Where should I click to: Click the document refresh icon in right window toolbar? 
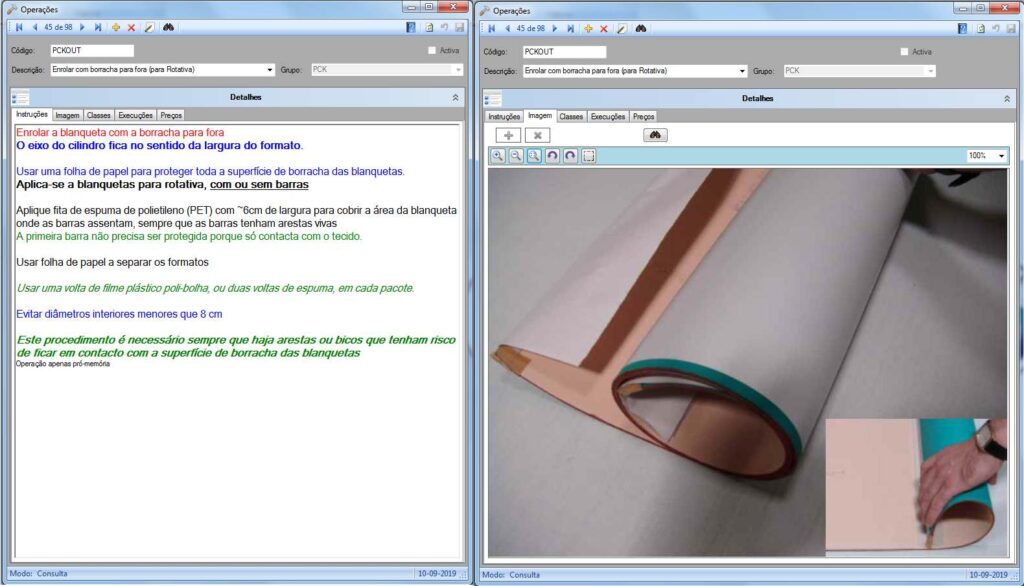tap(980, 29)
